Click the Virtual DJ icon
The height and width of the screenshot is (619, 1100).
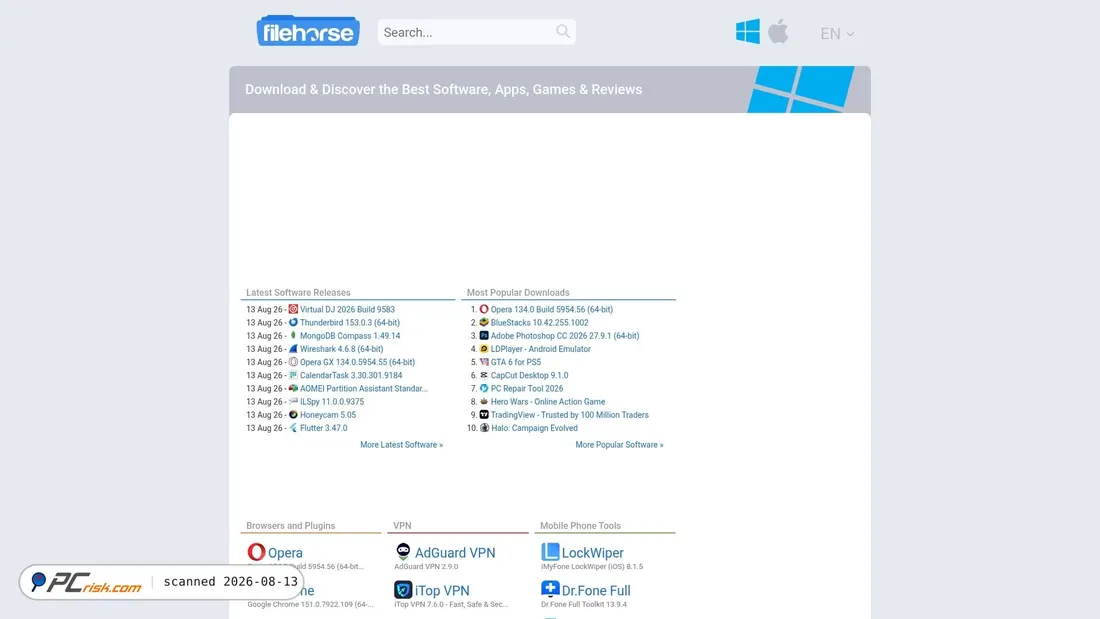point(293,309)
